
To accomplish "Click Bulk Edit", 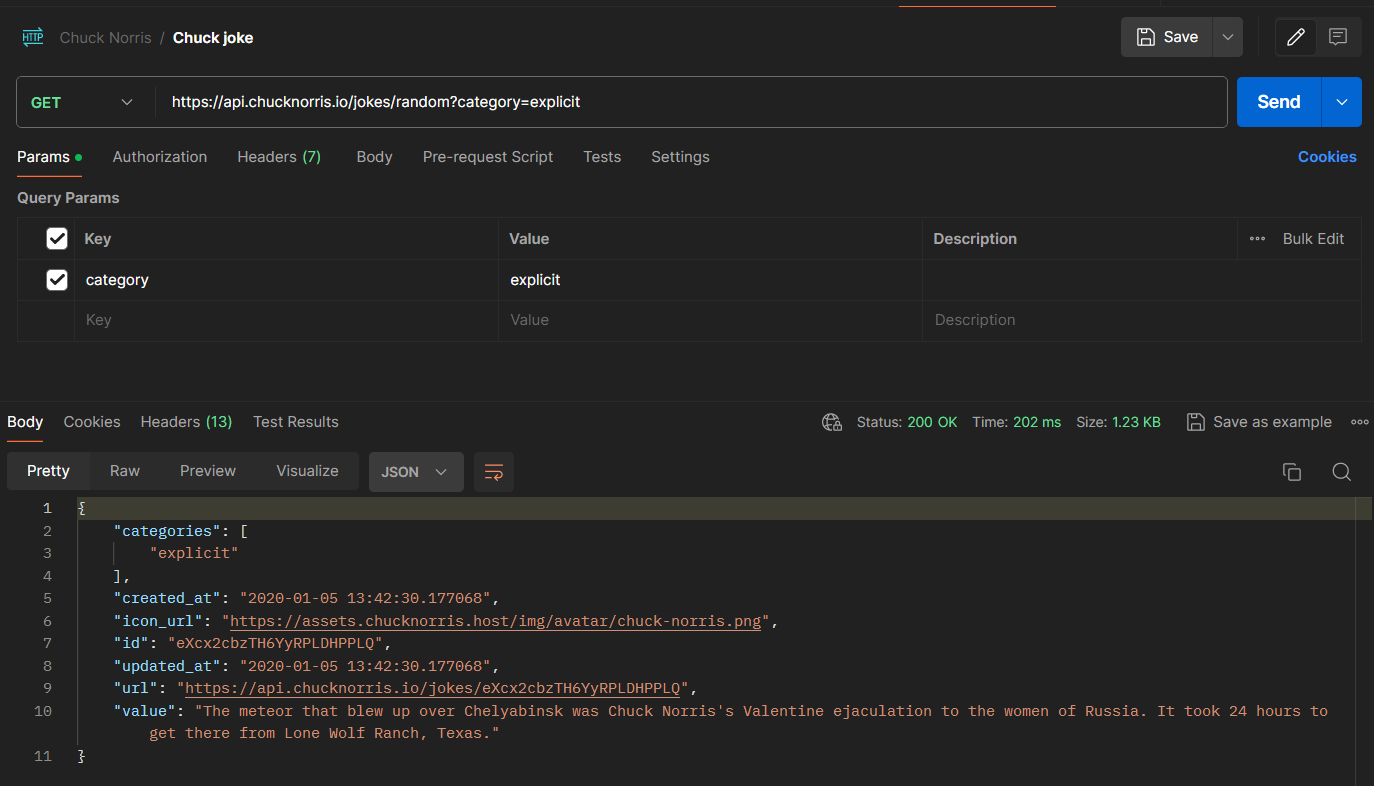I will pyautogui.click(x=1313, y=239).
